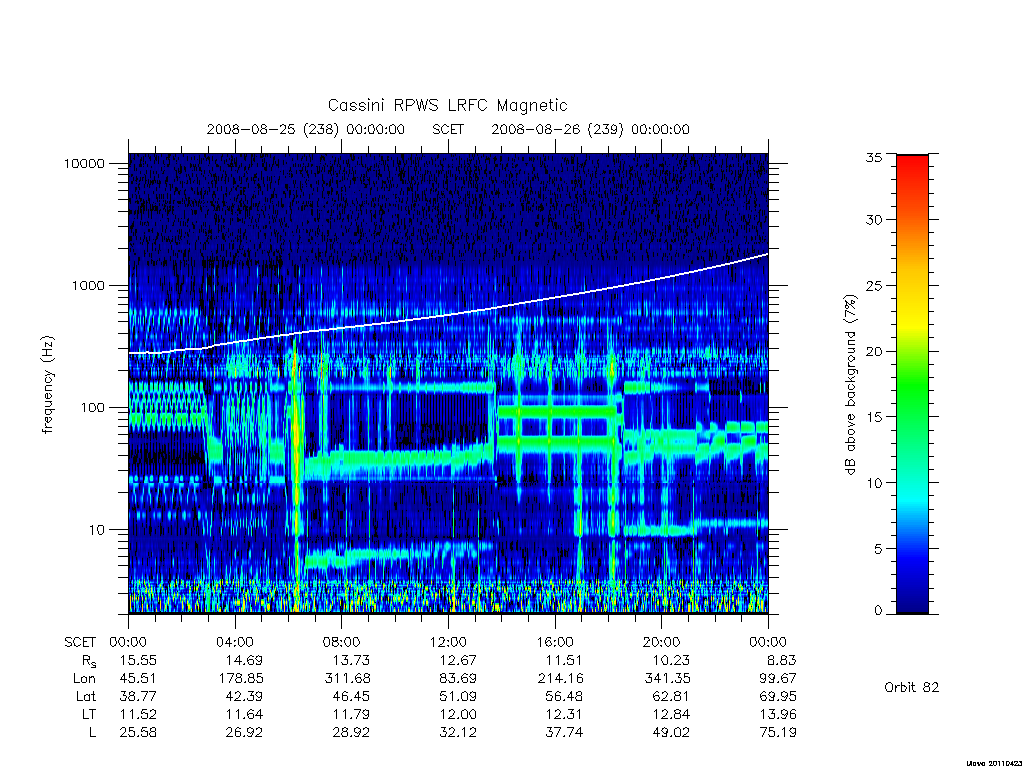Click the L value 49.02
The width and height of the screenshot is (1024, 768).
pos(670,732)
